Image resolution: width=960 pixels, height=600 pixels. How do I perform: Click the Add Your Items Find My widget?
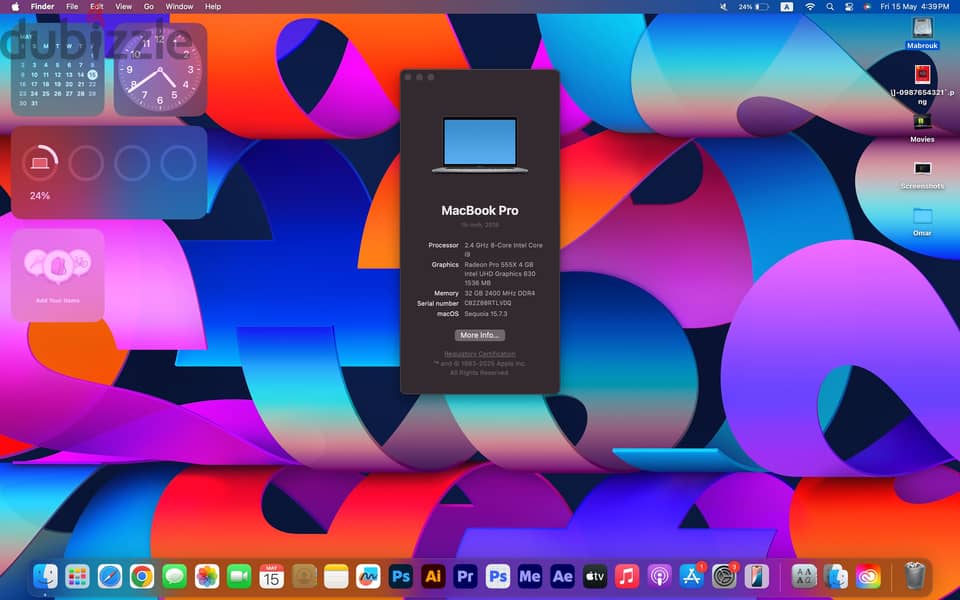58,275
